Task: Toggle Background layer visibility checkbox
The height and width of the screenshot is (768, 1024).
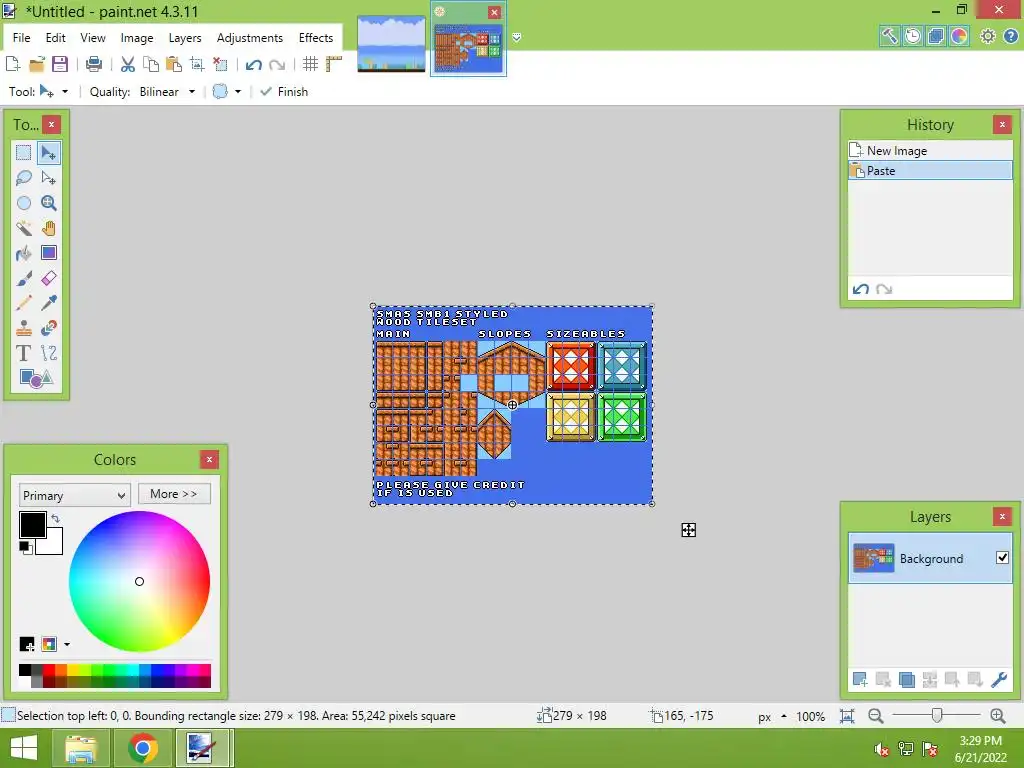Action: click(x=1002, y=558)
